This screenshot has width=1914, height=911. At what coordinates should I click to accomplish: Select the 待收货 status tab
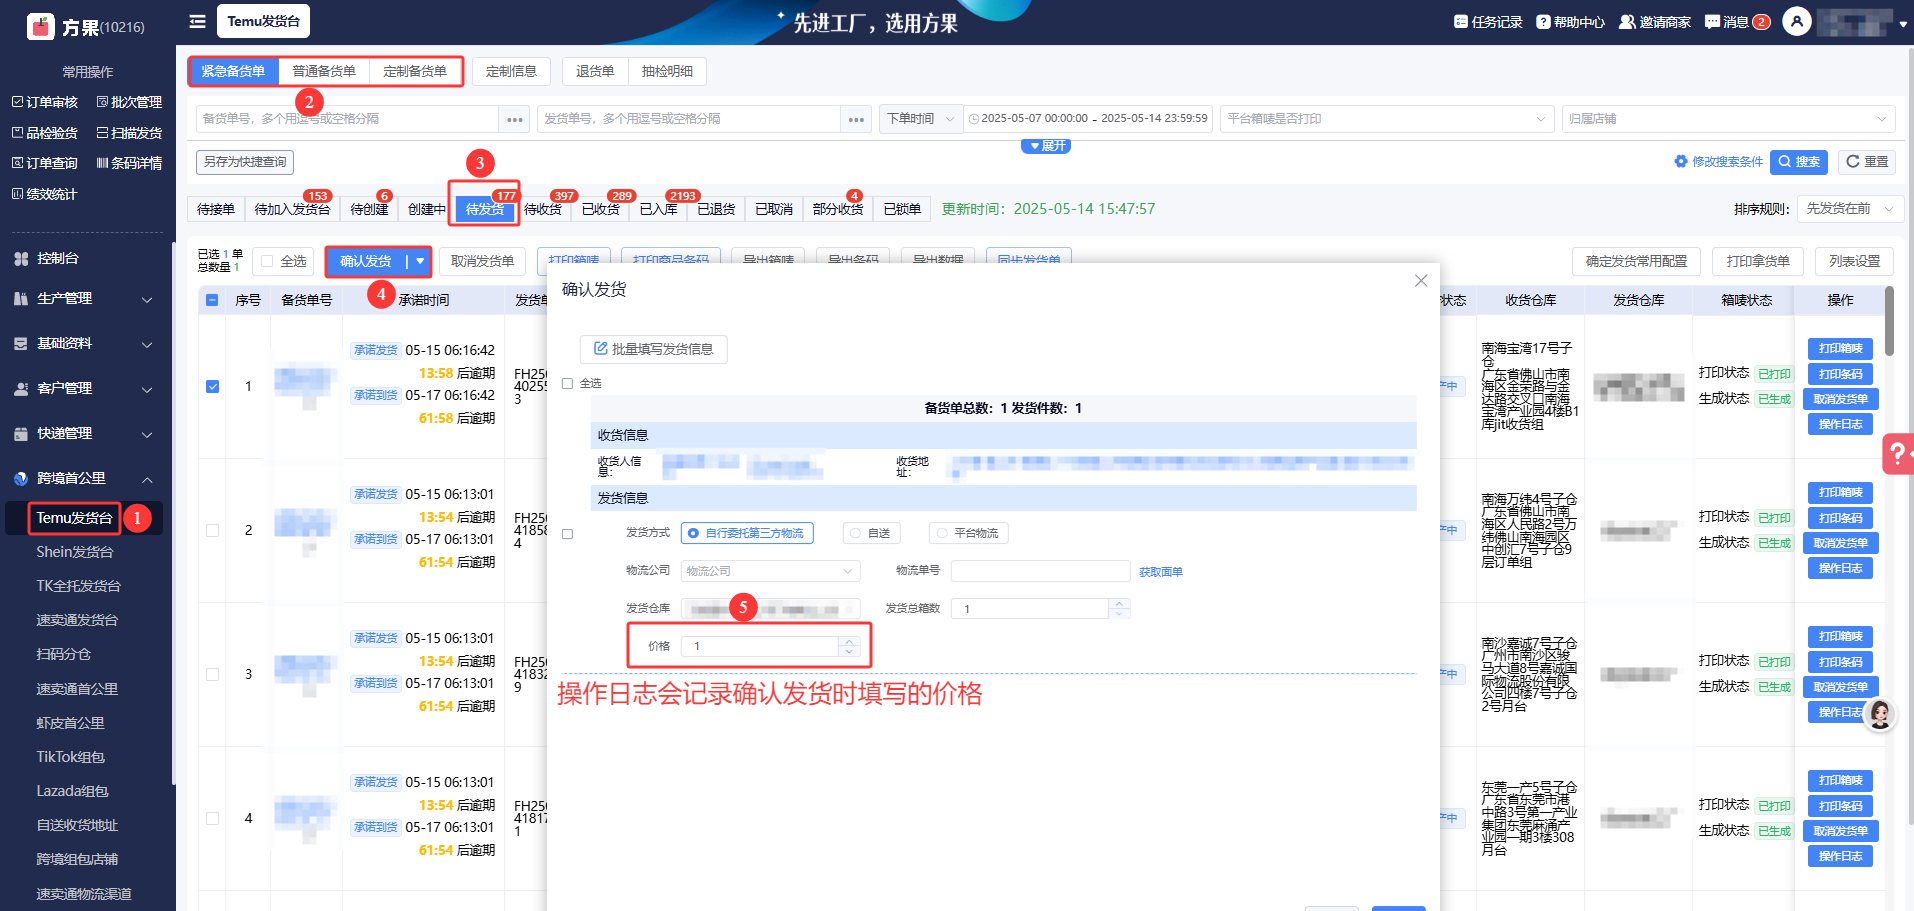tap(543, 209)
